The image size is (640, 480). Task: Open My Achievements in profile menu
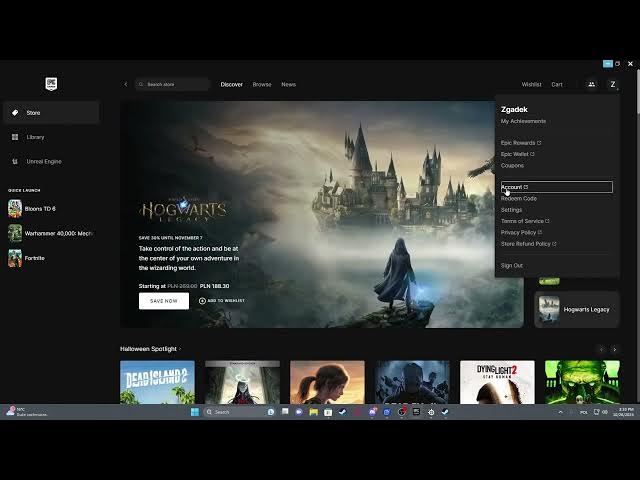(523, 121)
